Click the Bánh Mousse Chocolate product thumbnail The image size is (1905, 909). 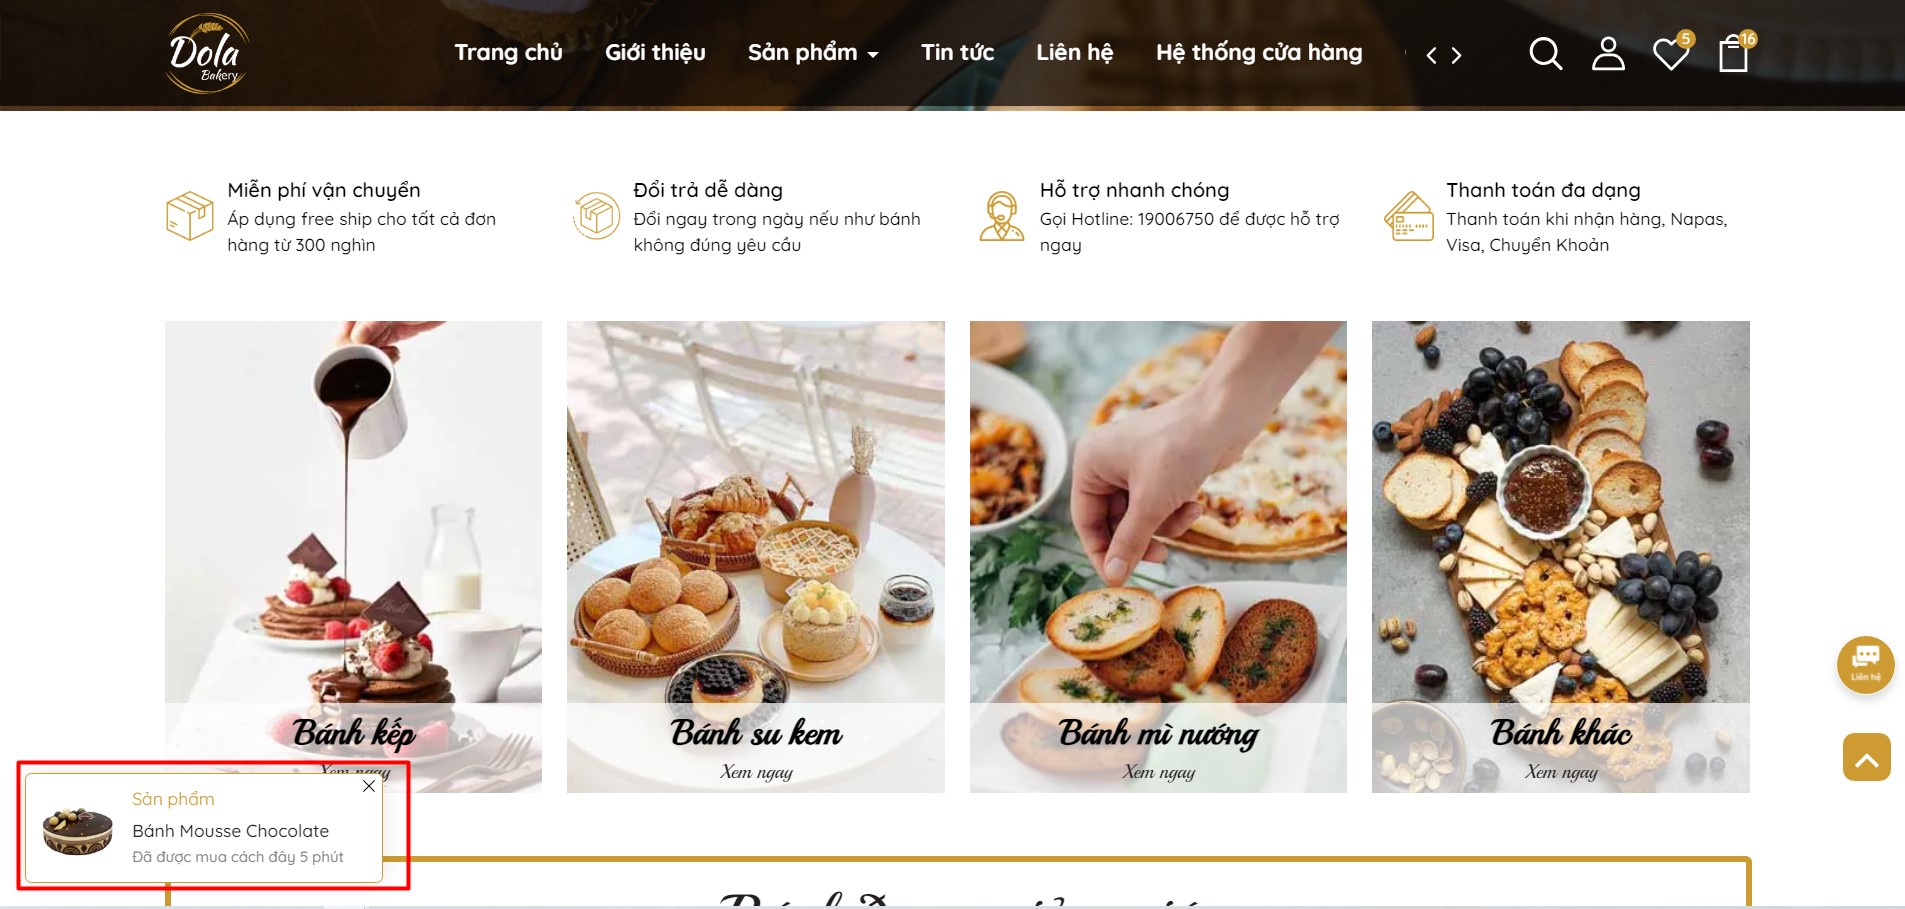point(77,829)
